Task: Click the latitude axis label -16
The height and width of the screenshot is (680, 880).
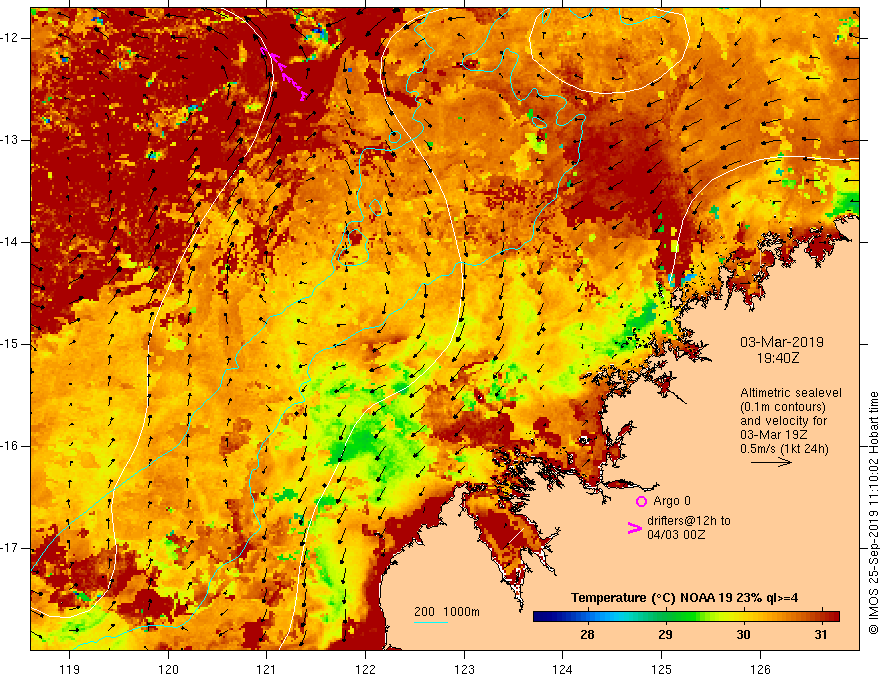Action: pyautogui.click(x=10, y=446)
